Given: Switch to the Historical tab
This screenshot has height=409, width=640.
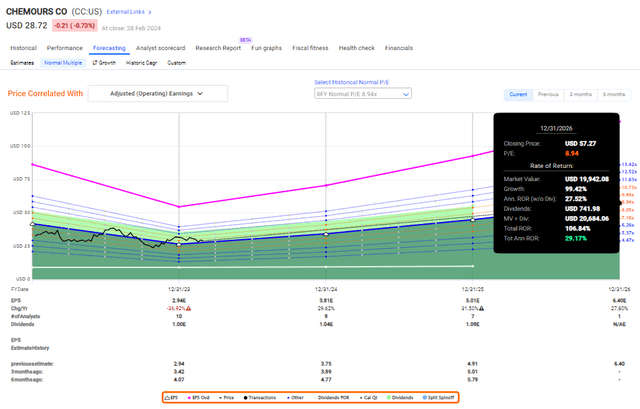Looking at the screenshot, I should point(23,48).
